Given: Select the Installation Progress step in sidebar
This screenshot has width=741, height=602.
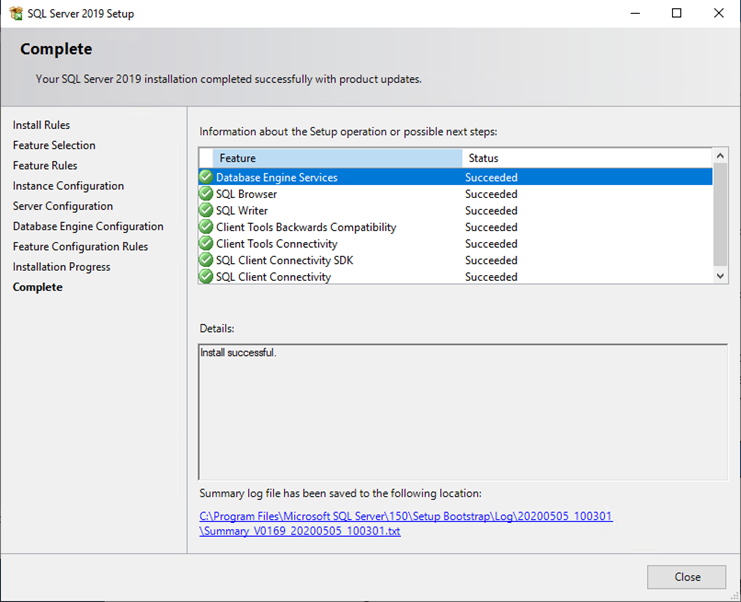Looking at the screenshot, I should click(61, 267).
